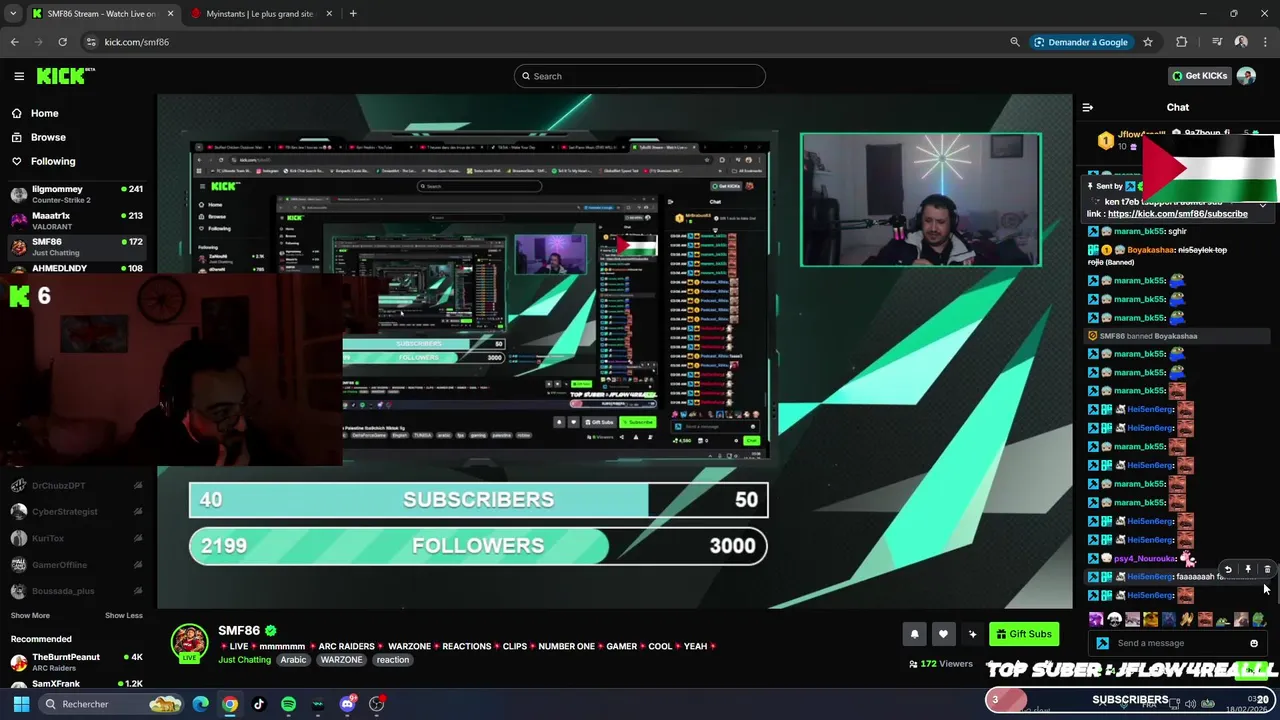This screenshot has height=720, width=1280.
Task: Click the KICK logo
Action: click(65, 76)
